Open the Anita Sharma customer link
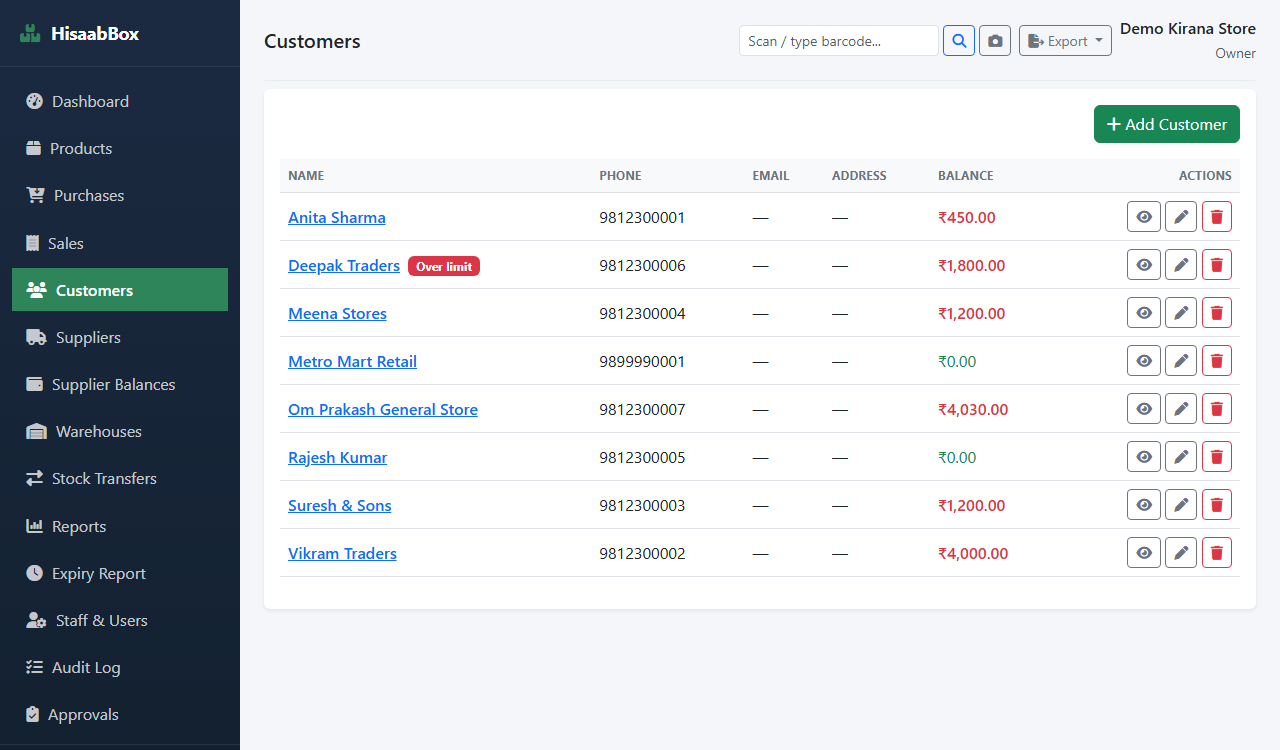 tap(337, 217)
